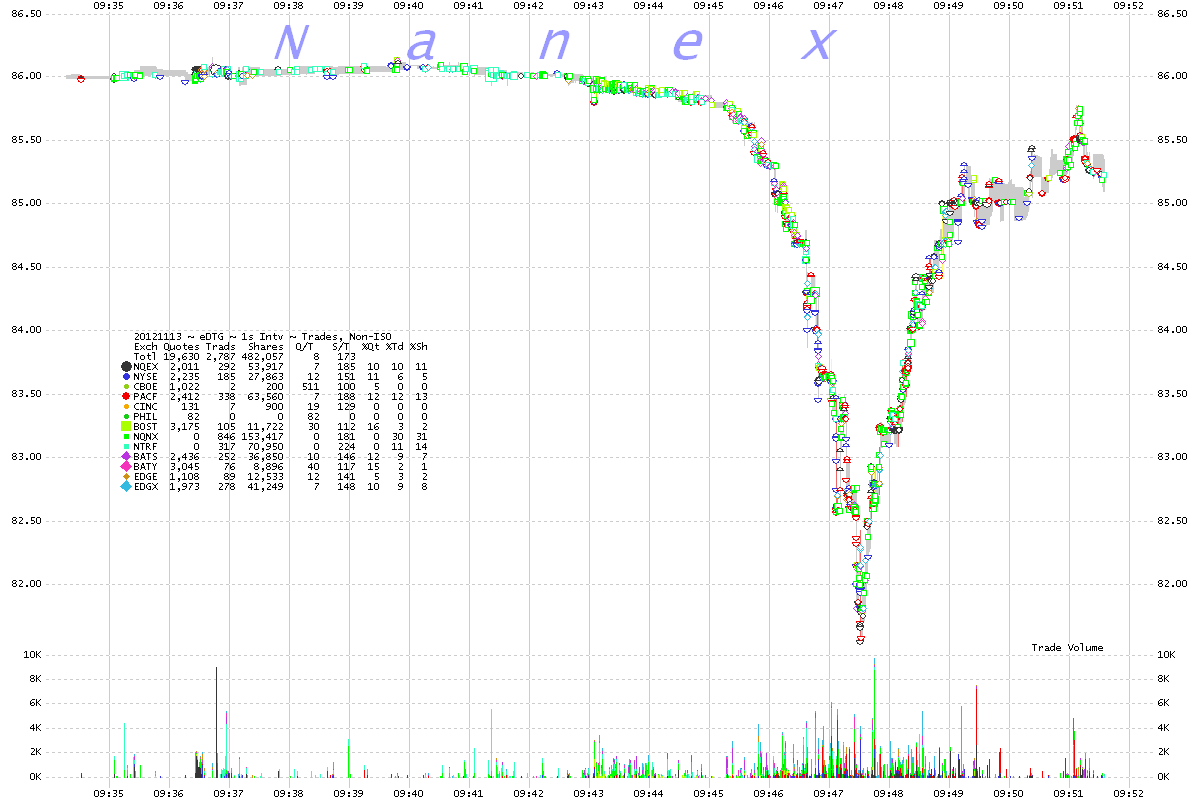Click the purple BATS legend diamond
The image size is (1200, 800).
125,456
